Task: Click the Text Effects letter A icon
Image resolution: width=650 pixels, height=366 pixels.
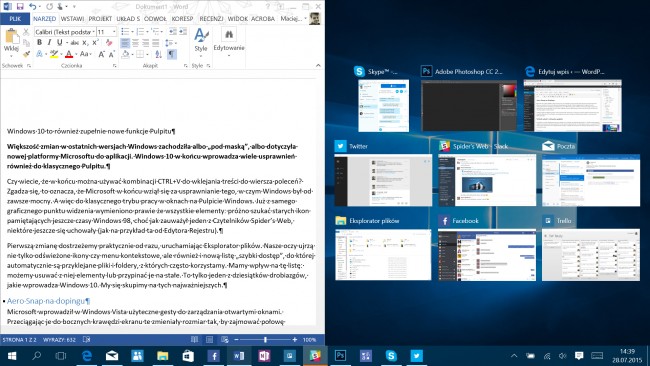Action: (x=39, y=54)
